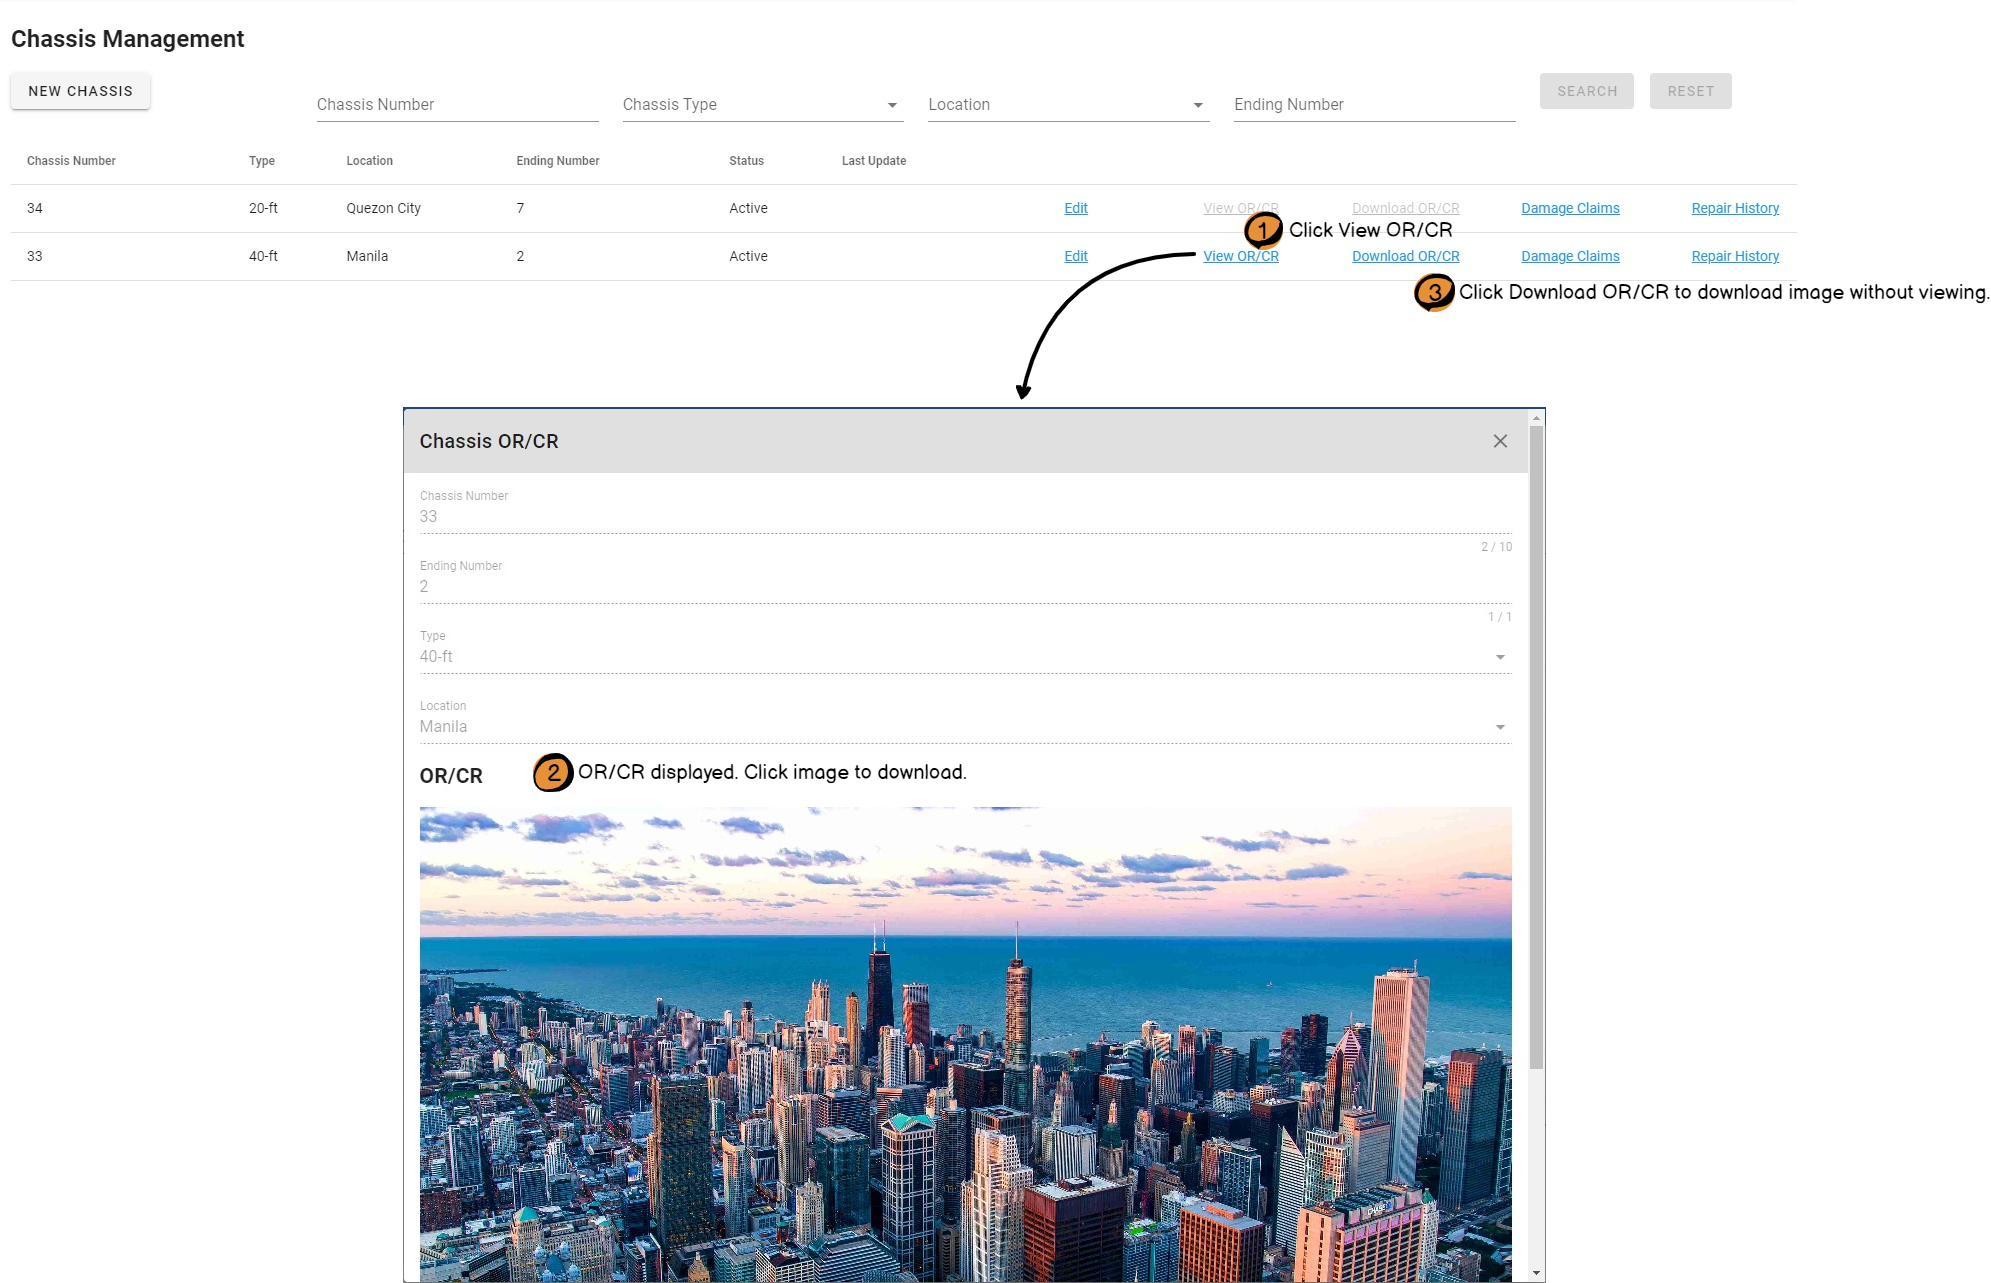1991x1283 pixels.
Task: Click the dialog scrollbar up arrow
Action: click(x=1536, y=417)
